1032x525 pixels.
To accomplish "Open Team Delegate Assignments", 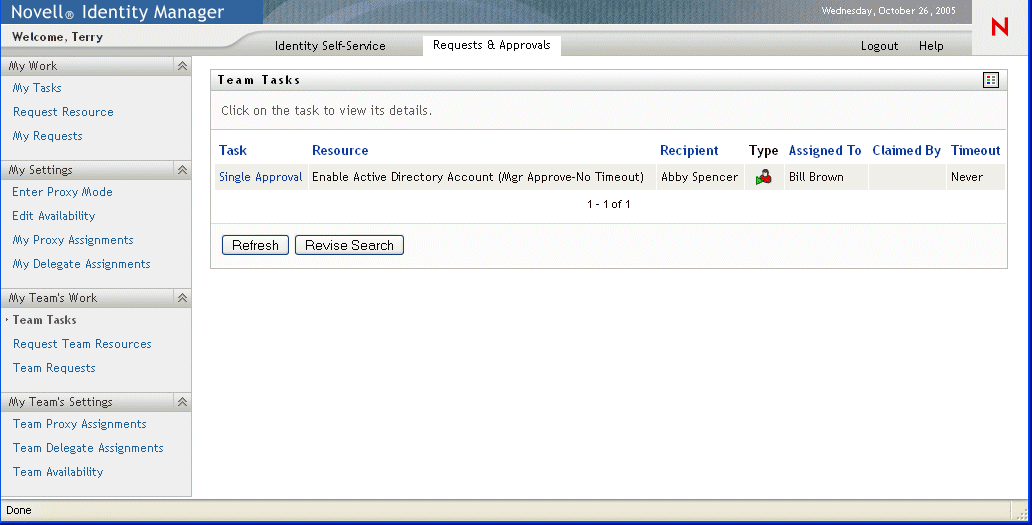I will [x=88, y=448].
